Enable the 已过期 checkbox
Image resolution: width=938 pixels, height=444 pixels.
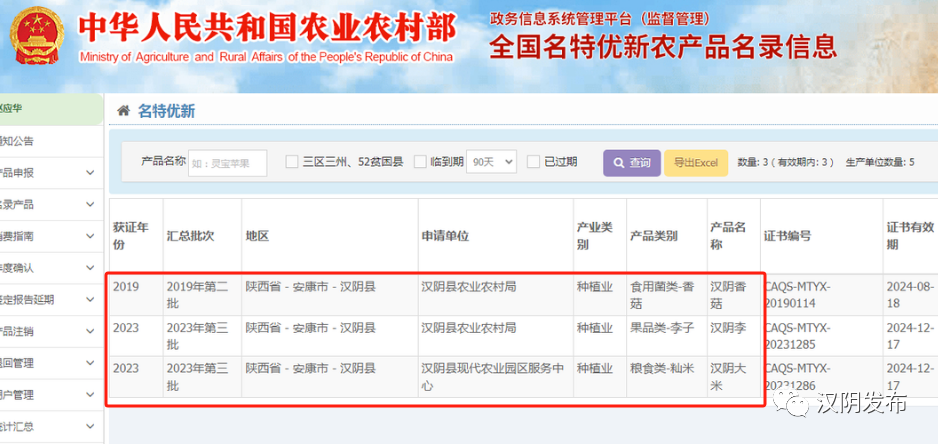click(x=534, y=162)
